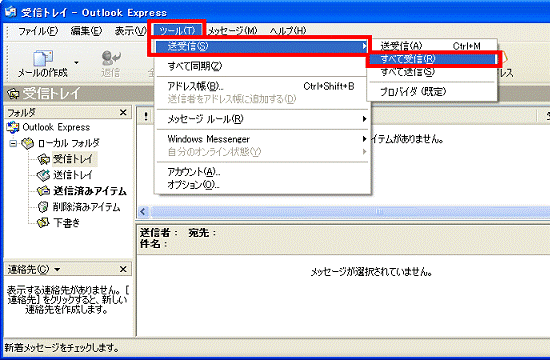Viewport: 550px width, 360px height.
Task: Choose すべて送信(S) submenu entry
Action: (432, 72)
